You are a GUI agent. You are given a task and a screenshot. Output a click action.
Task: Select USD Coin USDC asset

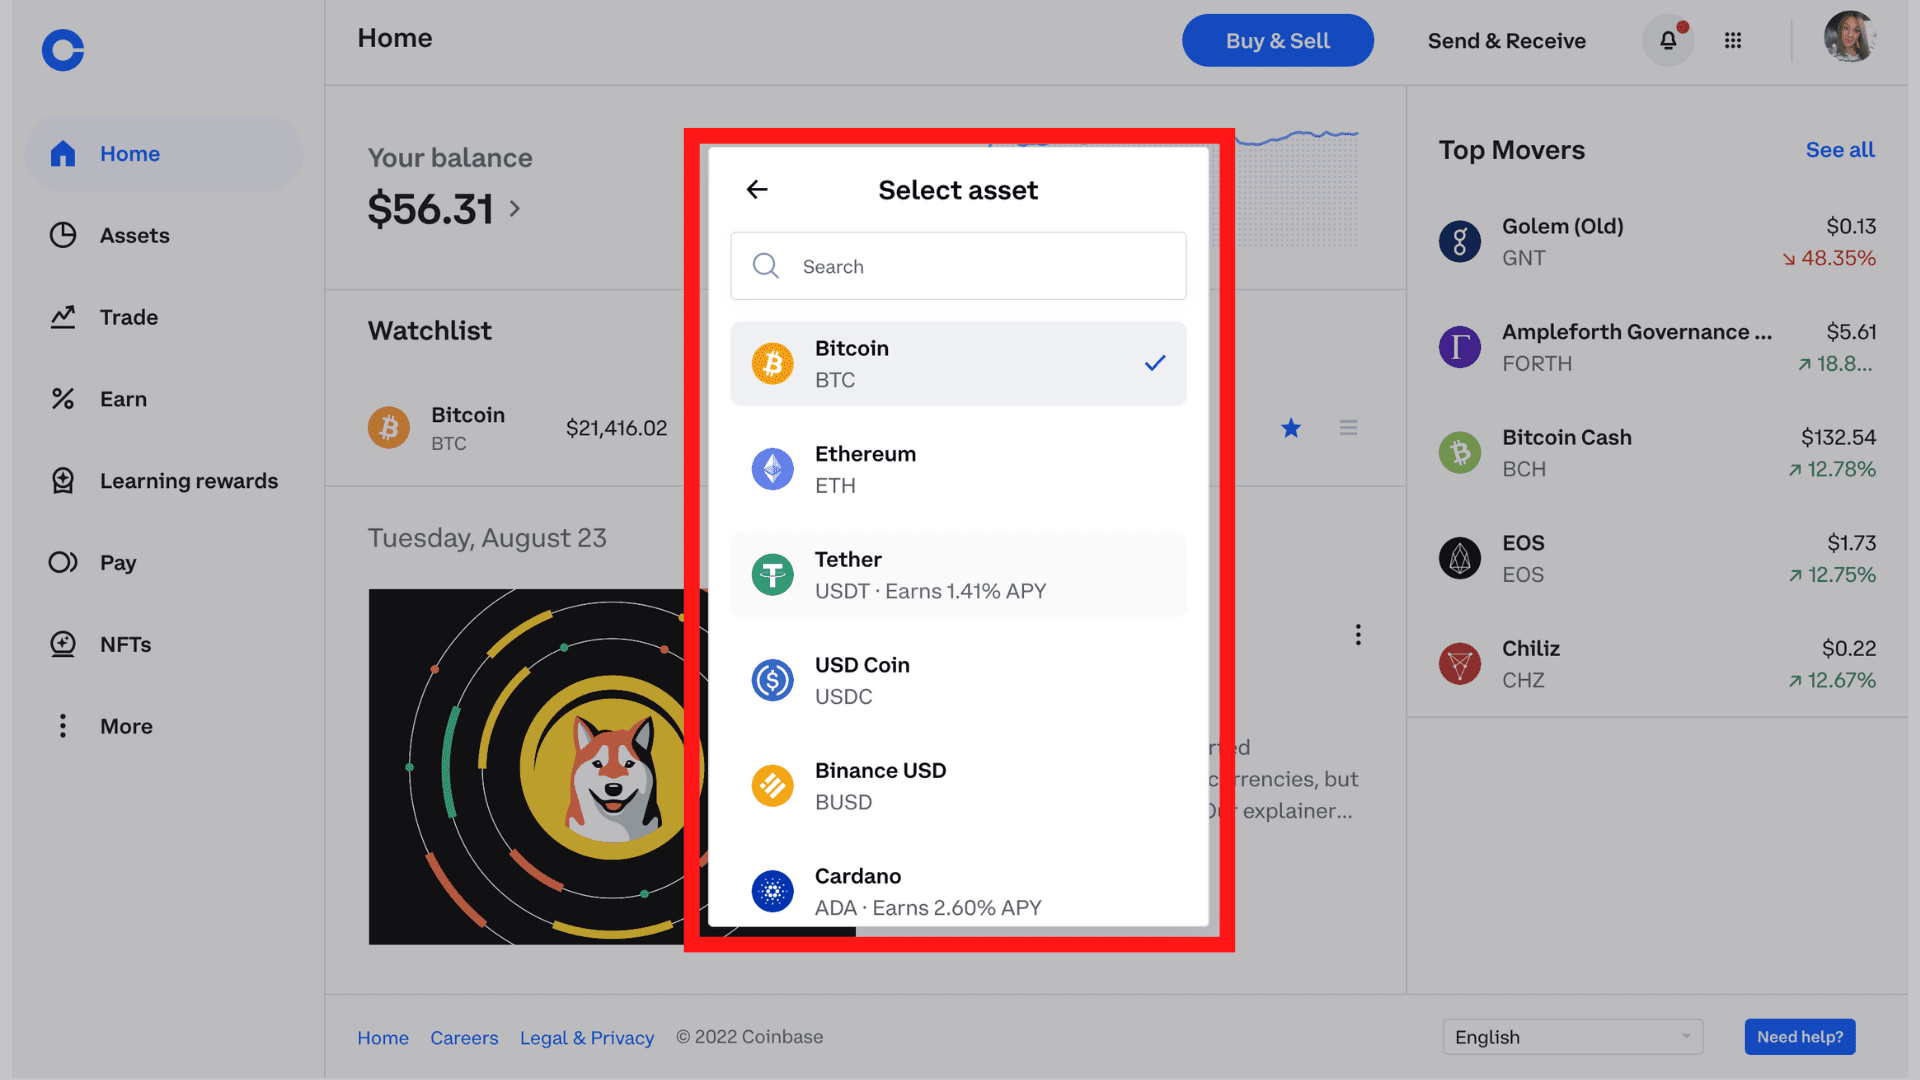(958, 681)
